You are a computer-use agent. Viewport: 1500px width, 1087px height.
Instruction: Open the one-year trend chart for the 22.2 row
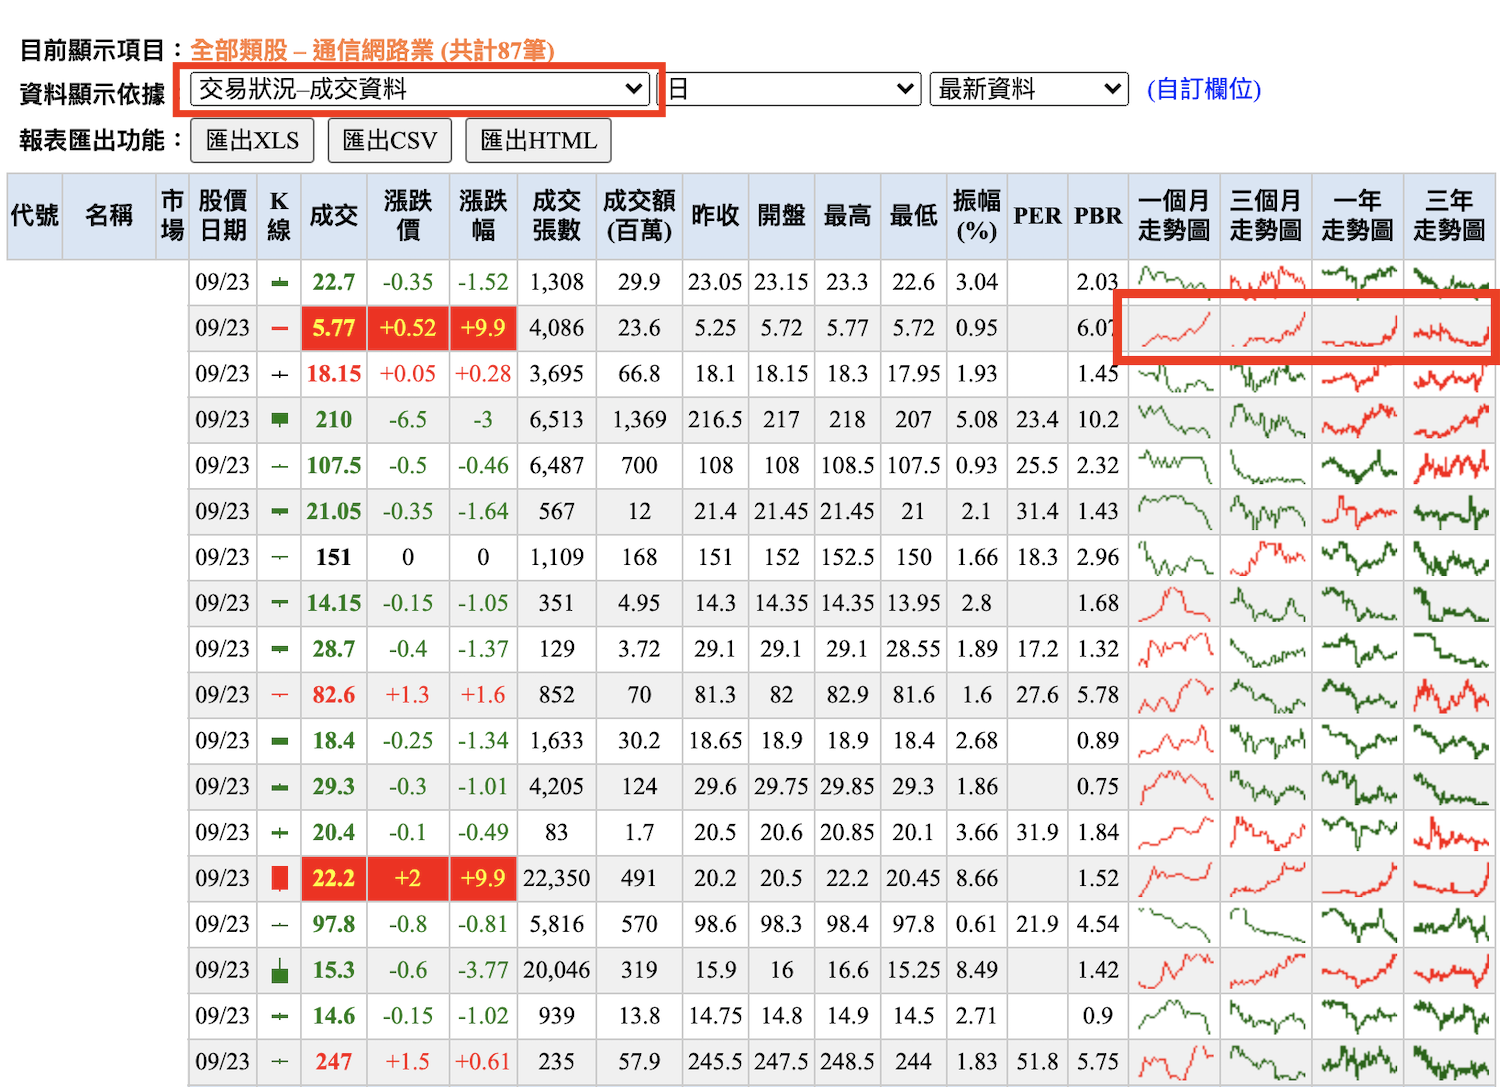click(x=1358, y=879)
